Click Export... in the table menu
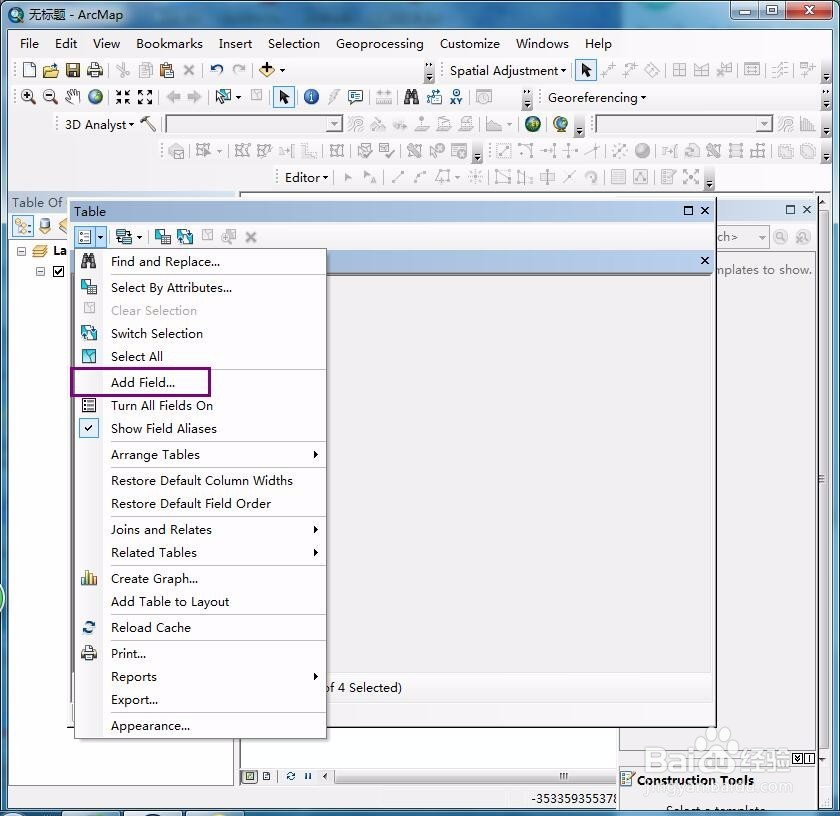This screenshot has height=816, width=840. pyautogui.click(x=134, y=700)
